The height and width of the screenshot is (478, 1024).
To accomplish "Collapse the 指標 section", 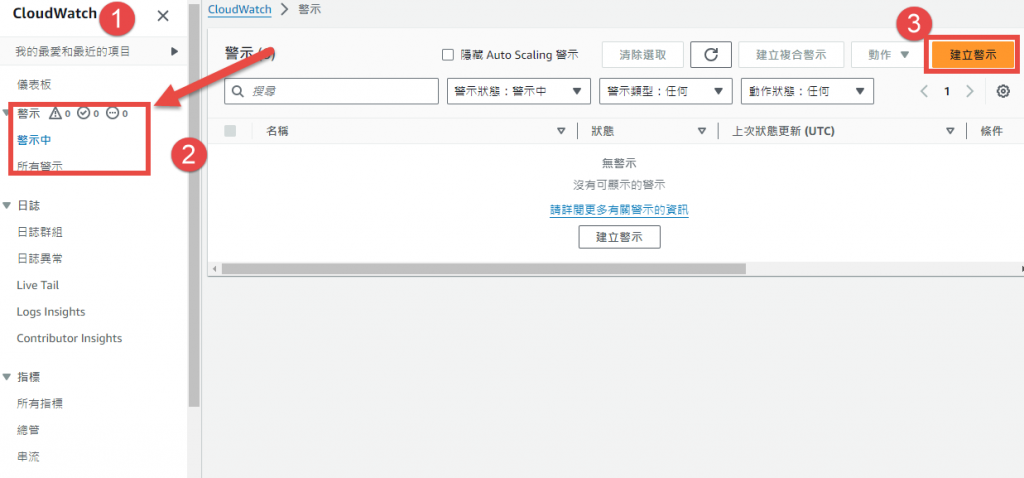I will click(x=7, y=377).
